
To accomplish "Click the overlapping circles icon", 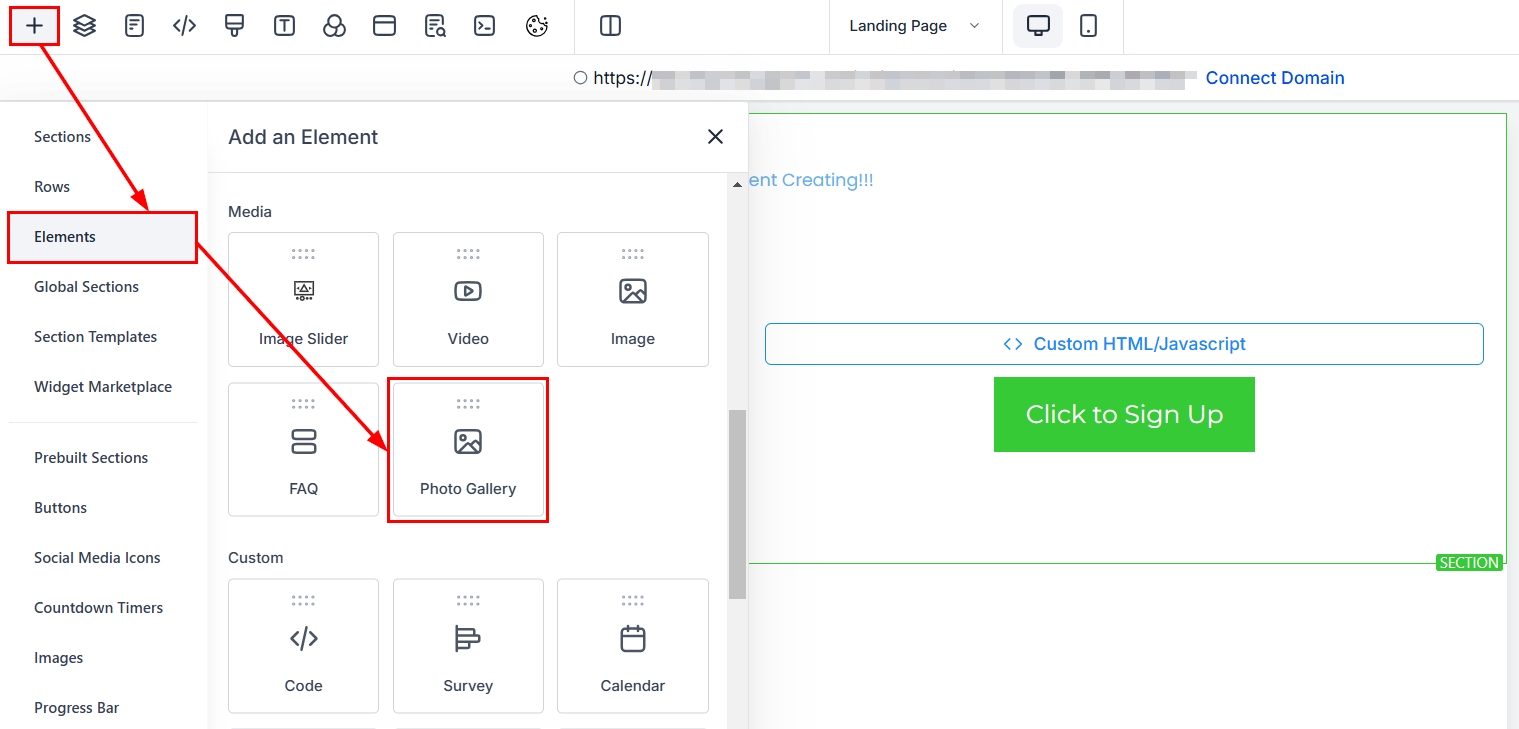I will (335, 26).
